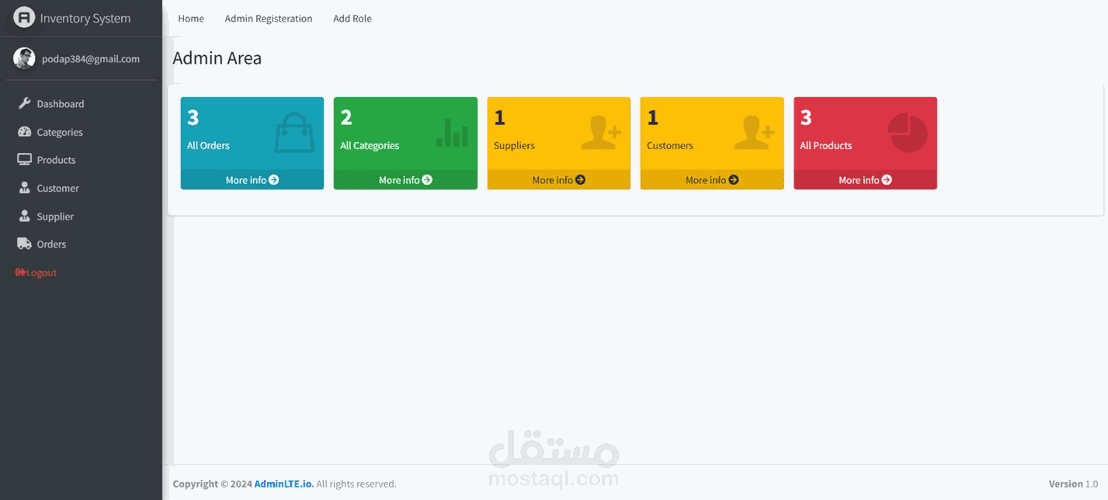
Task: Click the shopping bag icon on All Orders card
Action: pos(294,133)
